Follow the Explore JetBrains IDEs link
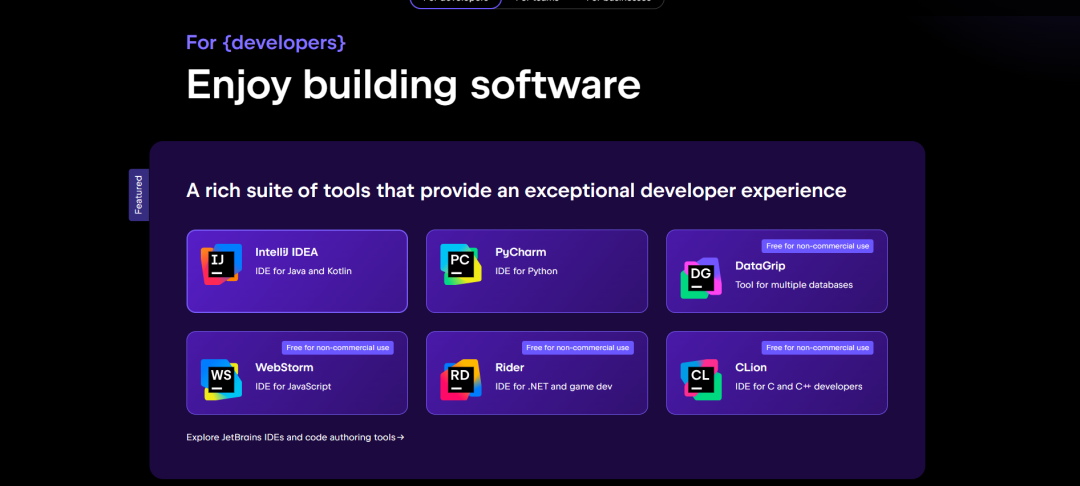 pos(295,437)
